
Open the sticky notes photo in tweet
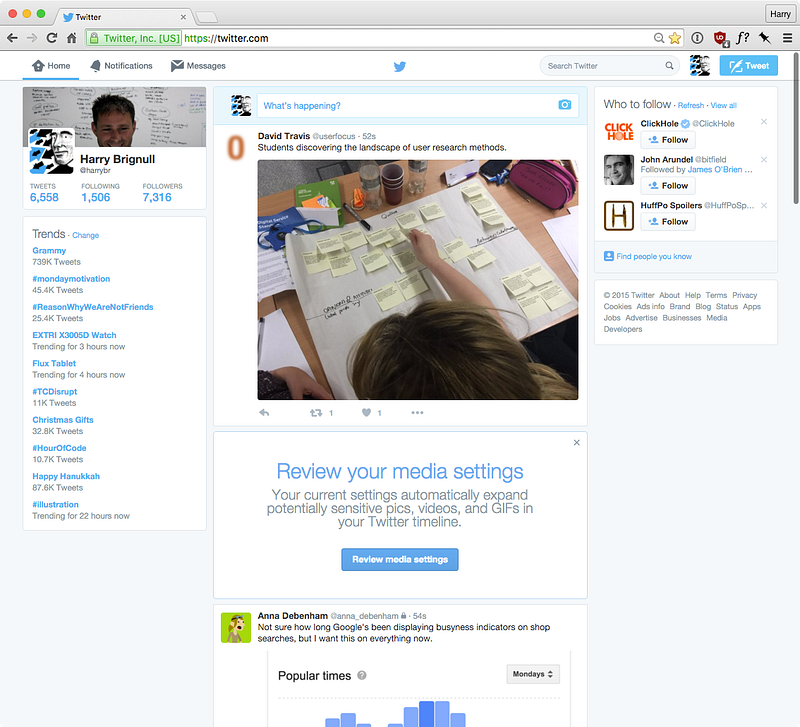tap(417, 280)
